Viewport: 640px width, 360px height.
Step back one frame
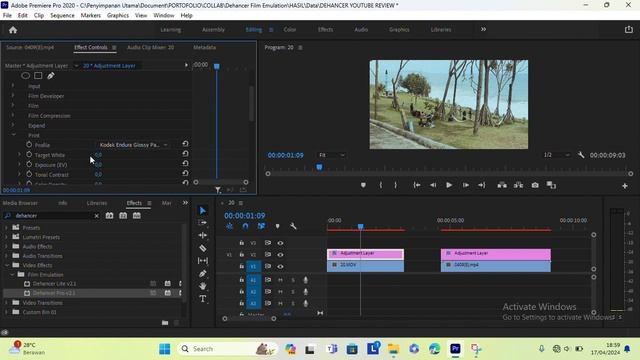coord(433,185)
